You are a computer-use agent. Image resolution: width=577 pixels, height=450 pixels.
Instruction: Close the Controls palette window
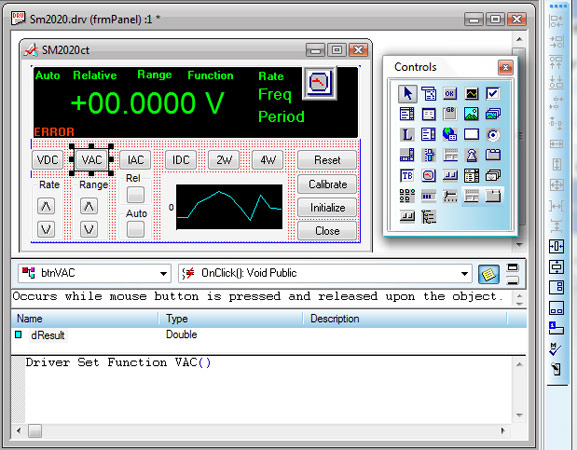click(506, 68)
